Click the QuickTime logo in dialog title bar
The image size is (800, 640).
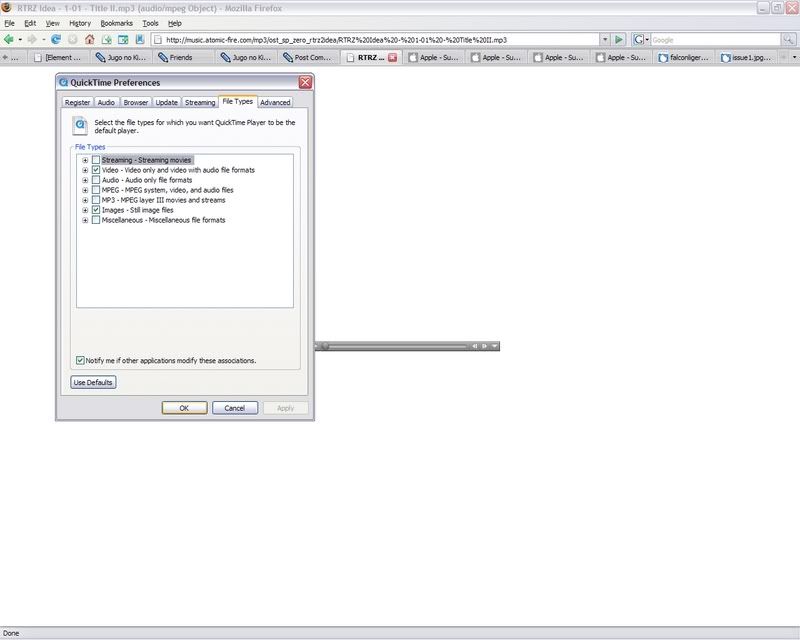click(63, 82)
